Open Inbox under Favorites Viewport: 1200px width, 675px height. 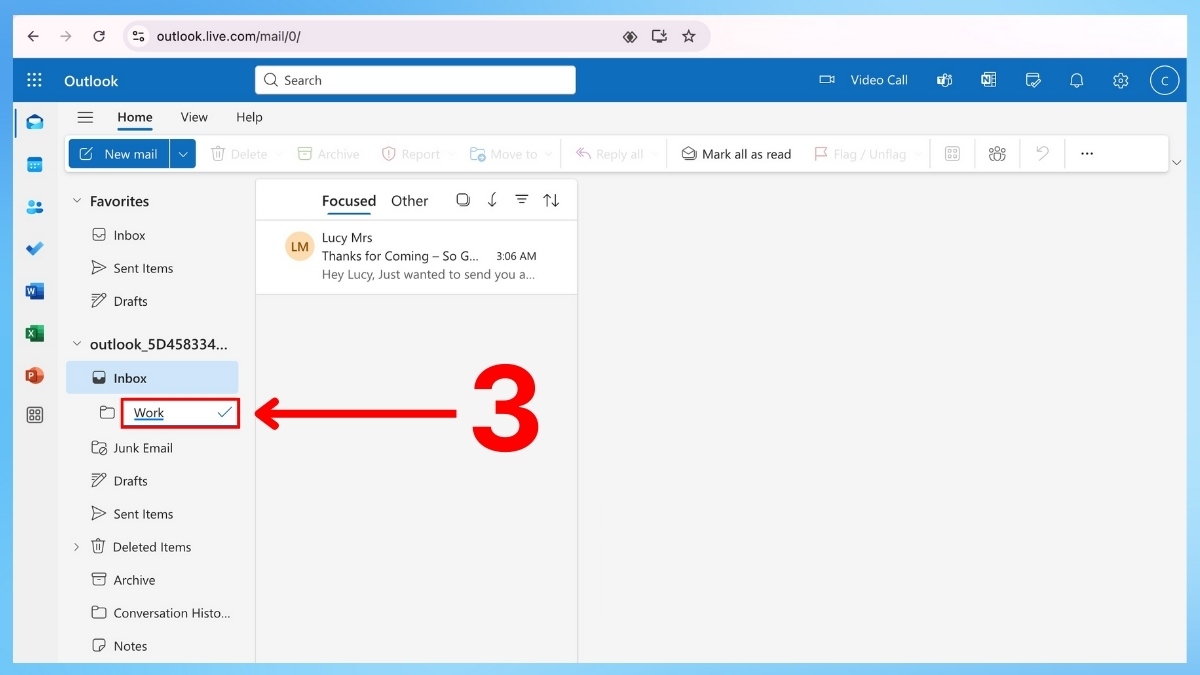152,235
